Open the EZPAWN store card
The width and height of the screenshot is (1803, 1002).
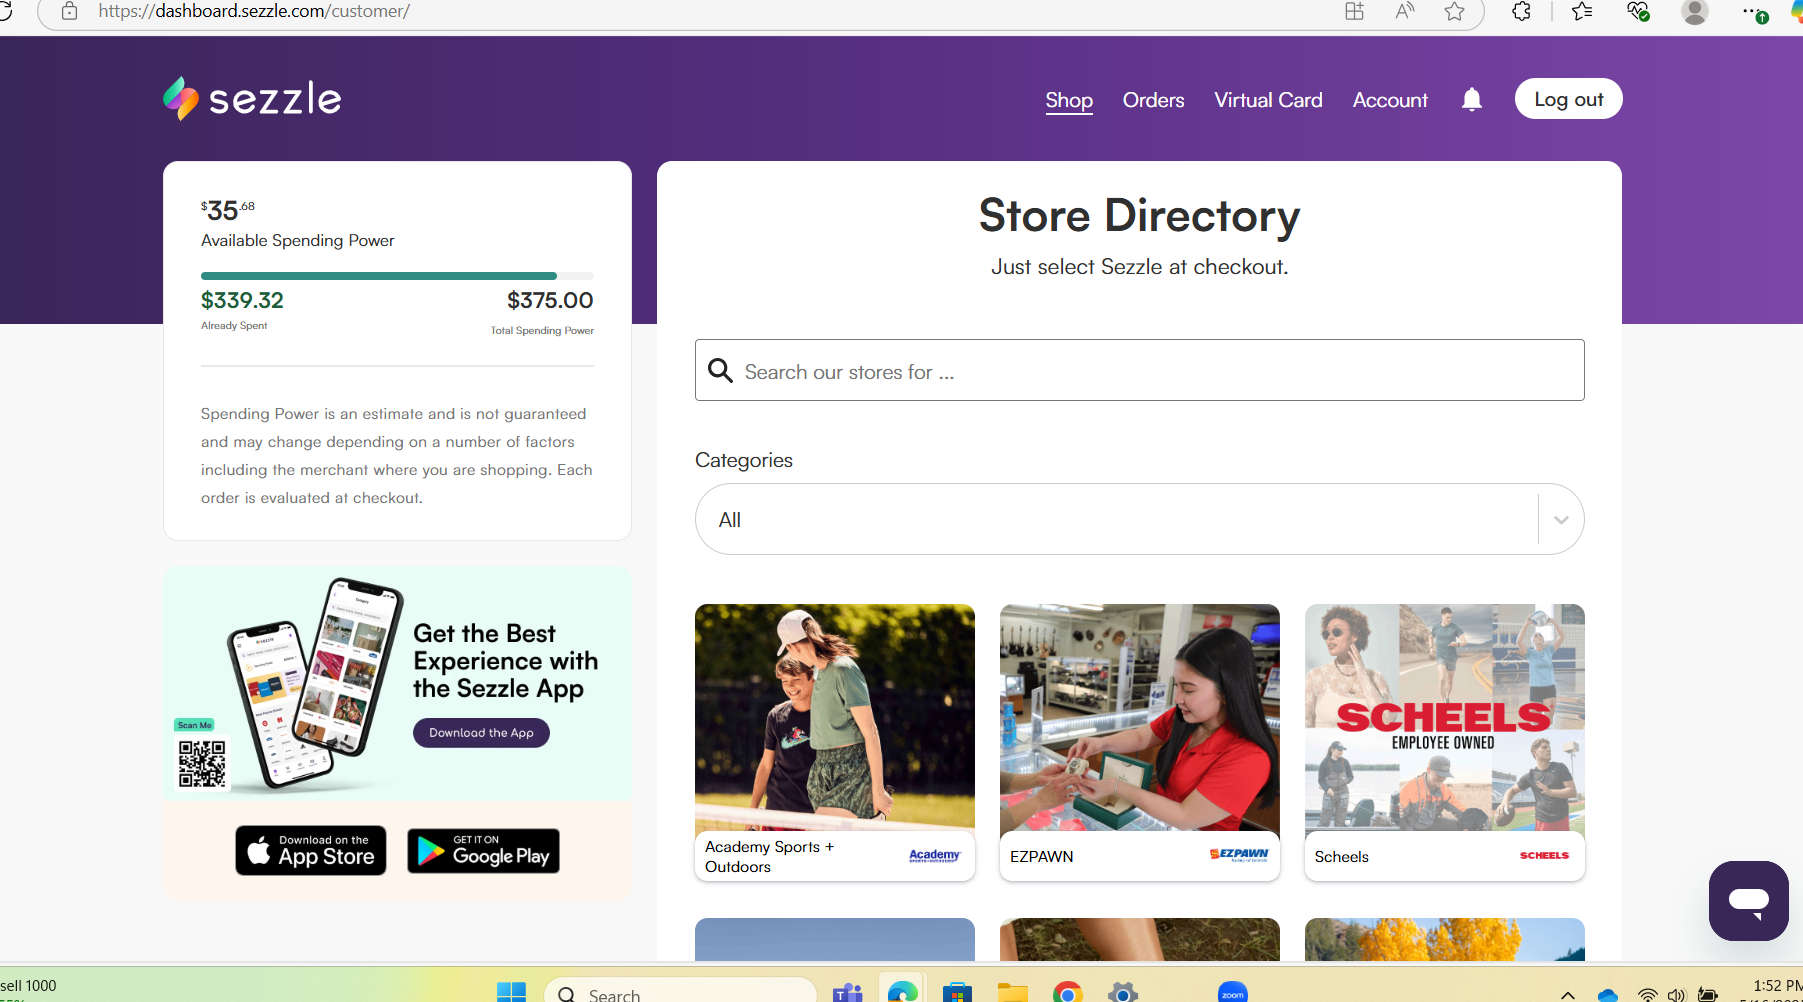point(1139,742)
